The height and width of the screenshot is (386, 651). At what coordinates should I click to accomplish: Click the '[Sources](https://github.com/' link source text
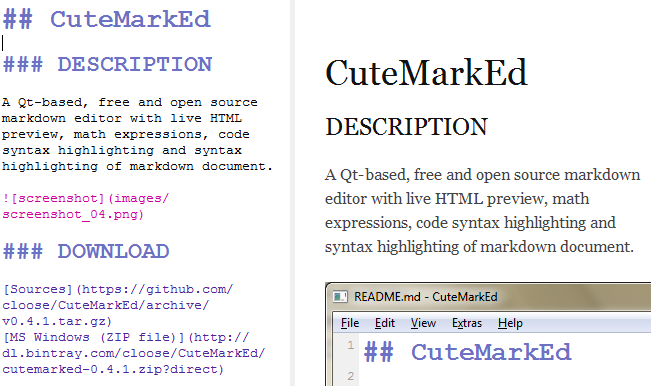[x=118, y=289]
